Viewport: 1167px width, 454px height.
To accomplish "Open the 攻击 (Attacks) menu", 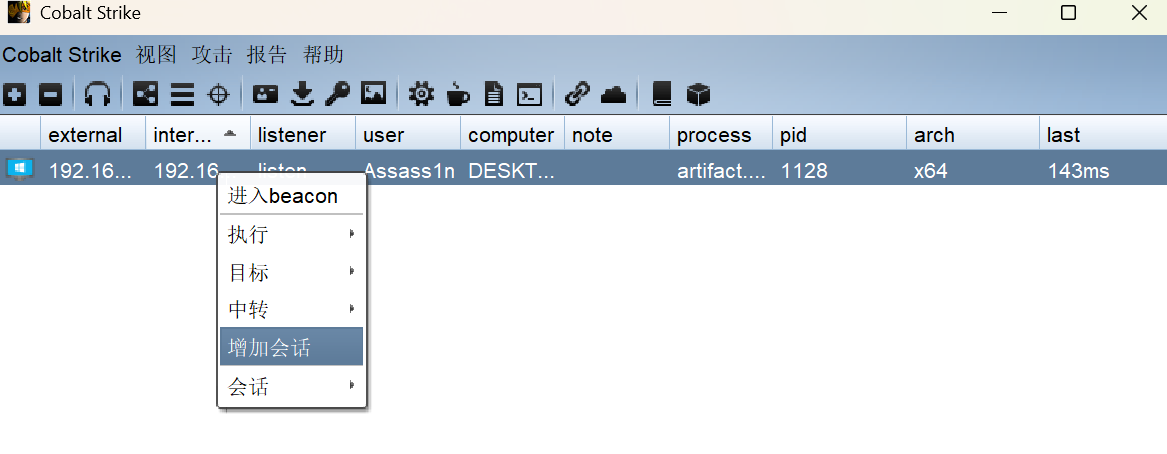I will click(212, 55).
